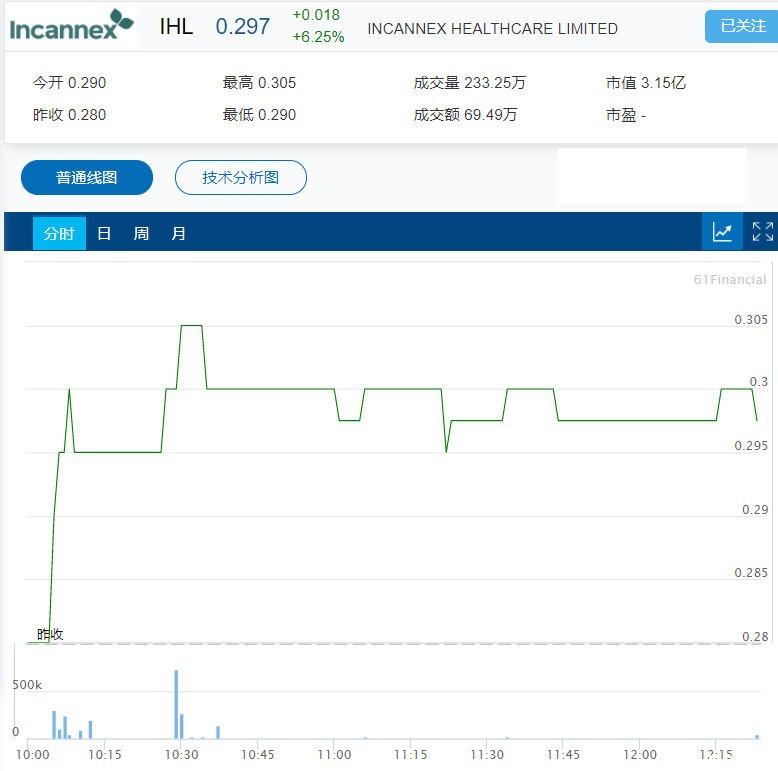The image size is (778, 771).
Task: Click the 成交量 233.25万 volume value
Action: coord(469,83)
